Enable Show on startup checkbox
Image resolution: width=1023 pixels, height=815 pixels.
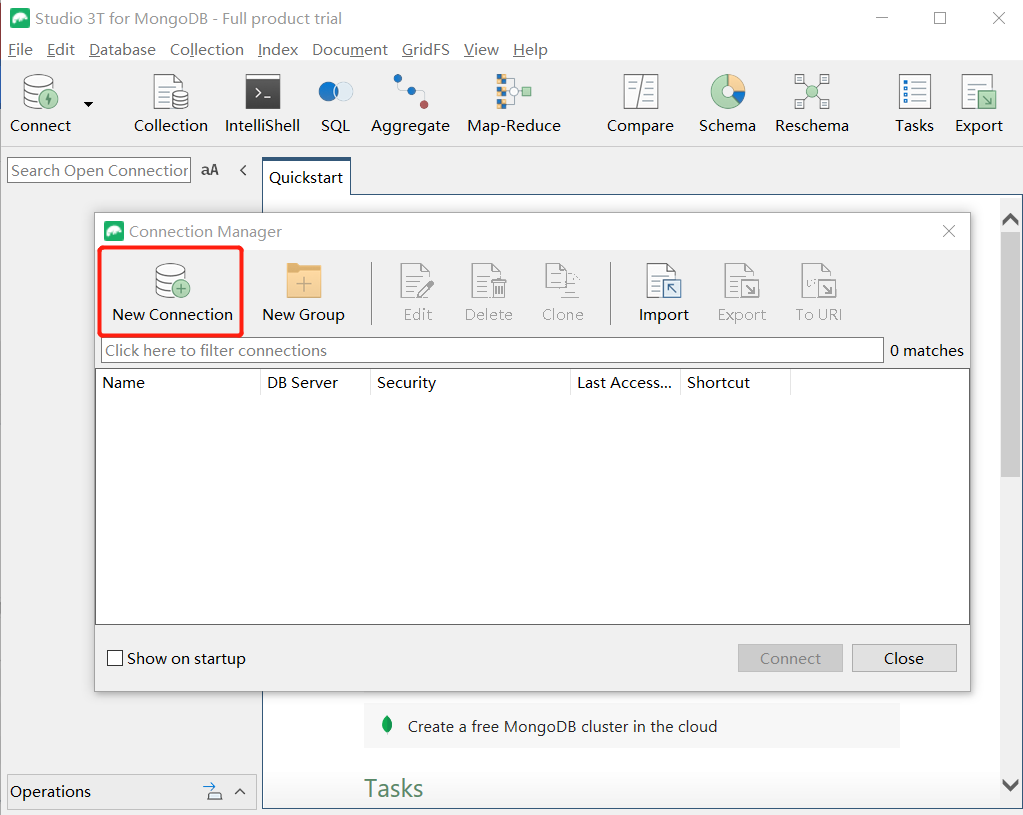(115, 658)
